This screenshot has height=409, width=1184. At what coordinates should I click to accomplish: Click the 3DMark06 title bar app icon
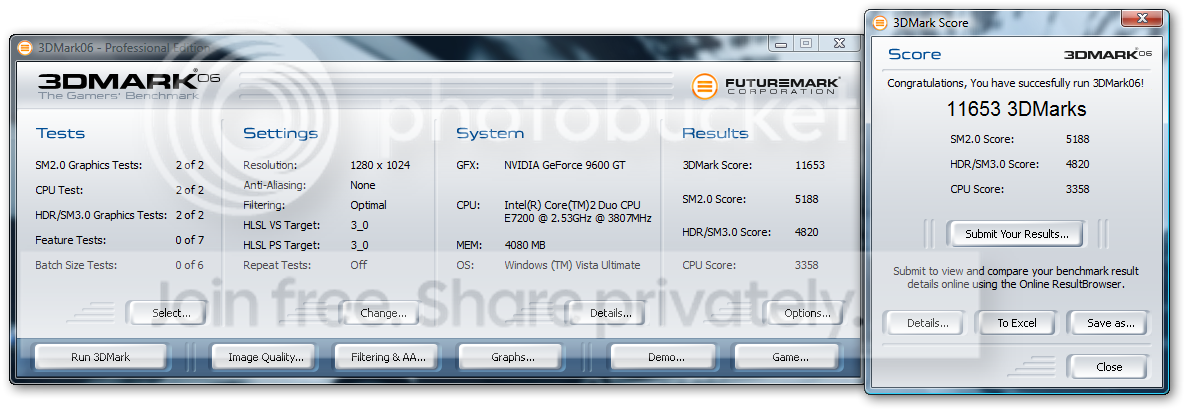pyautogui.click(x=25, y=48)
